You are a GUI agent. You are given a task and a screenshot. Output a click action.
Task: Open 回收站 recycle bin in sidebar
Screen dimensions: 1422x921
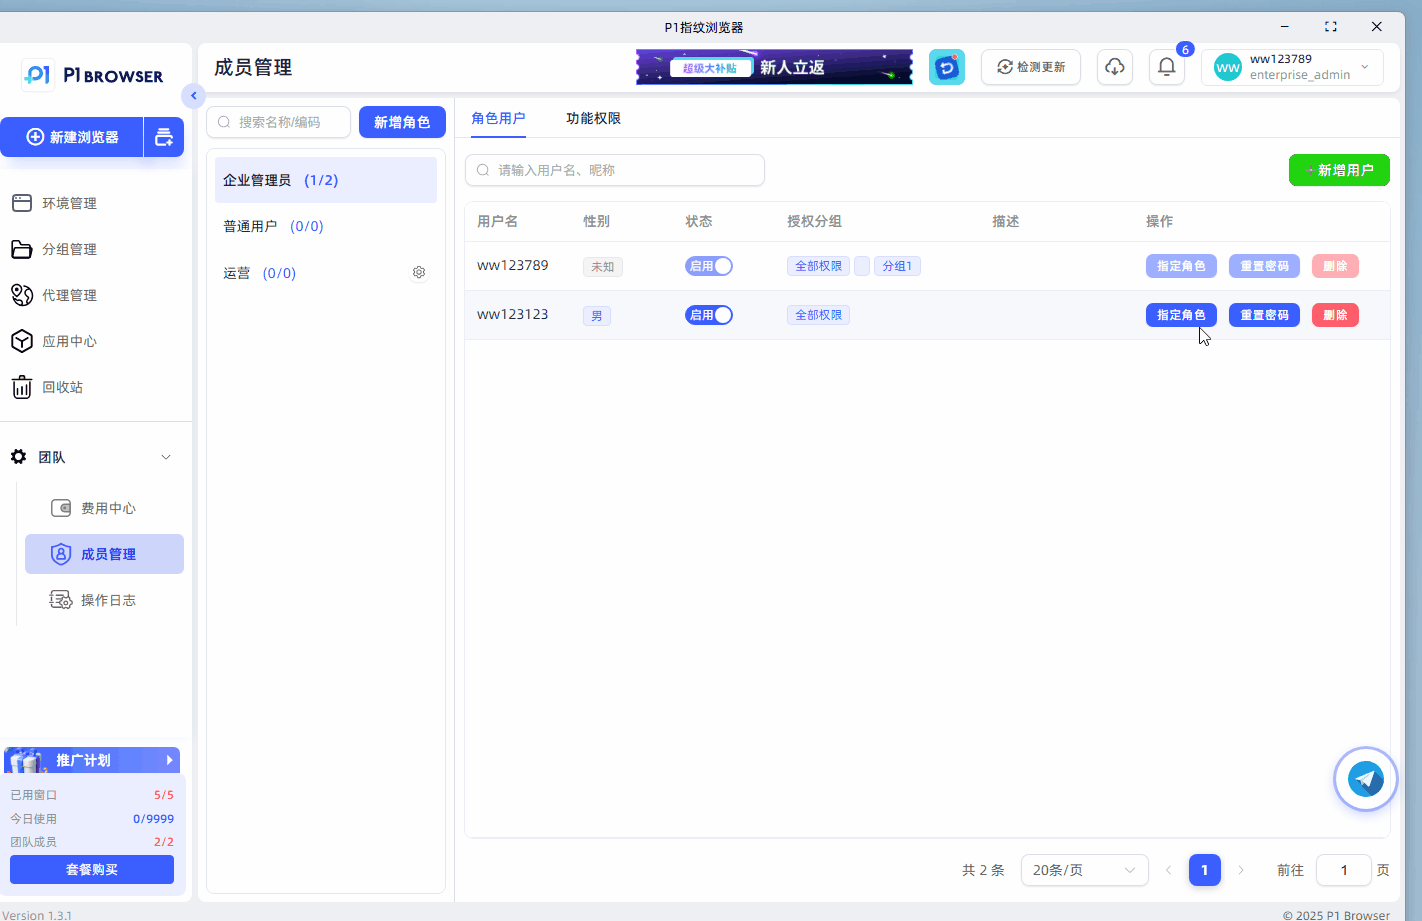coord(62,387)
